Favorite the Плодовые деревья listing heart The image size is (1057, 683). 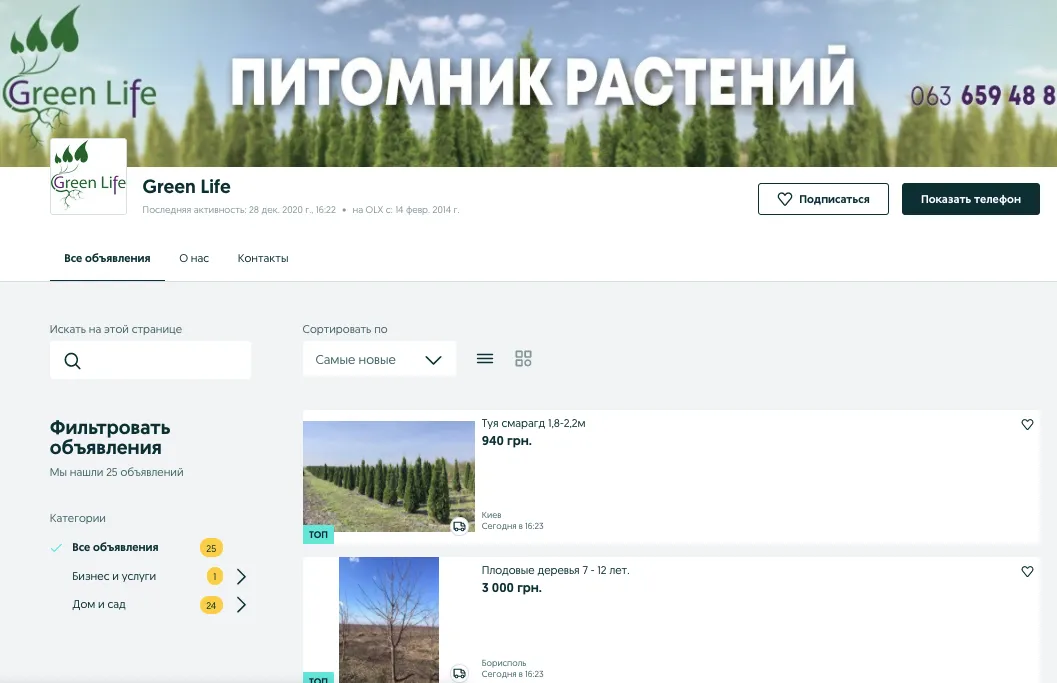(1027, 572)
